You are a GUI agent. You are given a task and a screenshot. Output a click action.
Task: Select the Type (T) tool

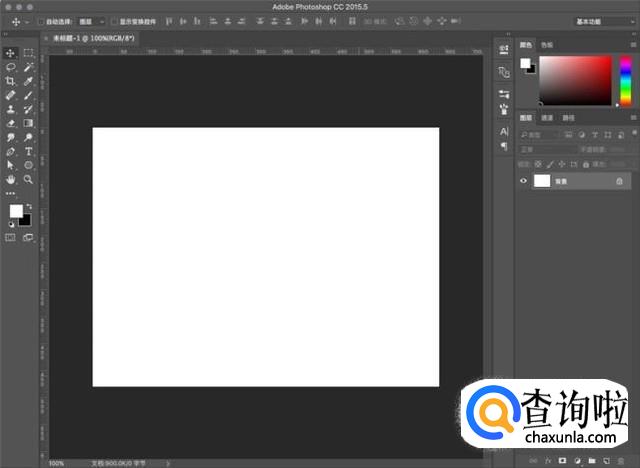click(28, 151)
